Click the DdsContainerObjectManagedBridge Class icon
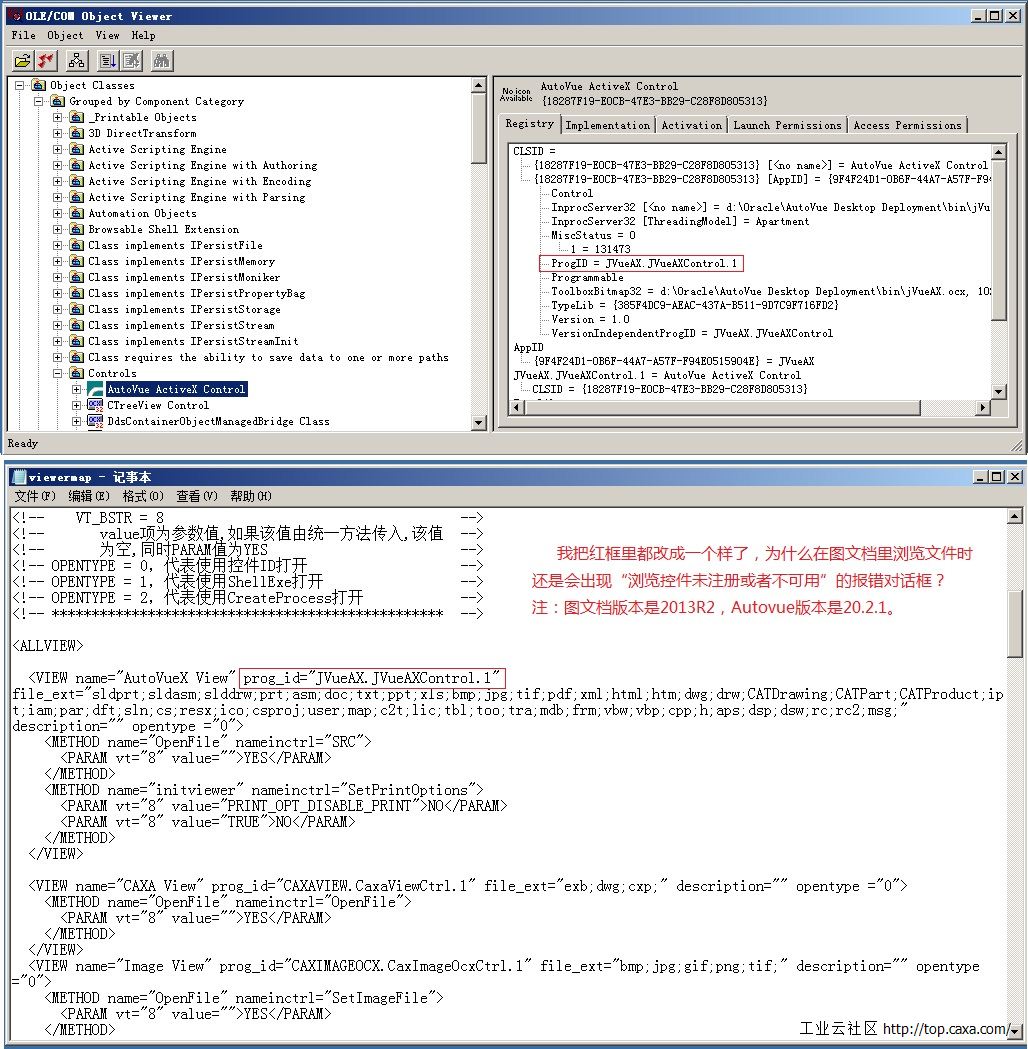 tap(96, 421)
